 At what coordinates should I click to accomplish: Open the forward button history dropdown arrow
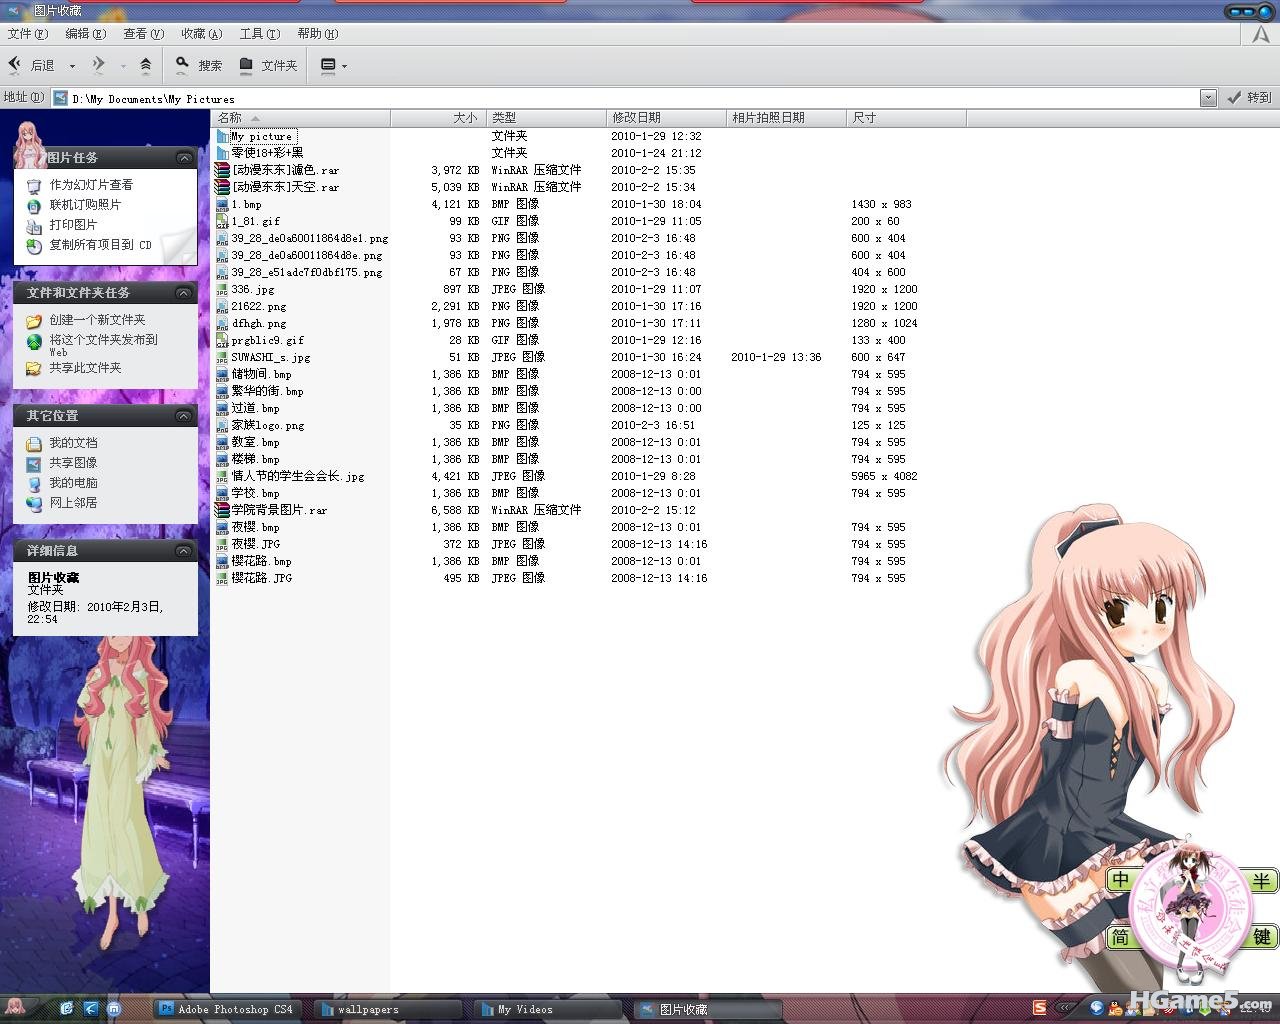tap(123, 66)
